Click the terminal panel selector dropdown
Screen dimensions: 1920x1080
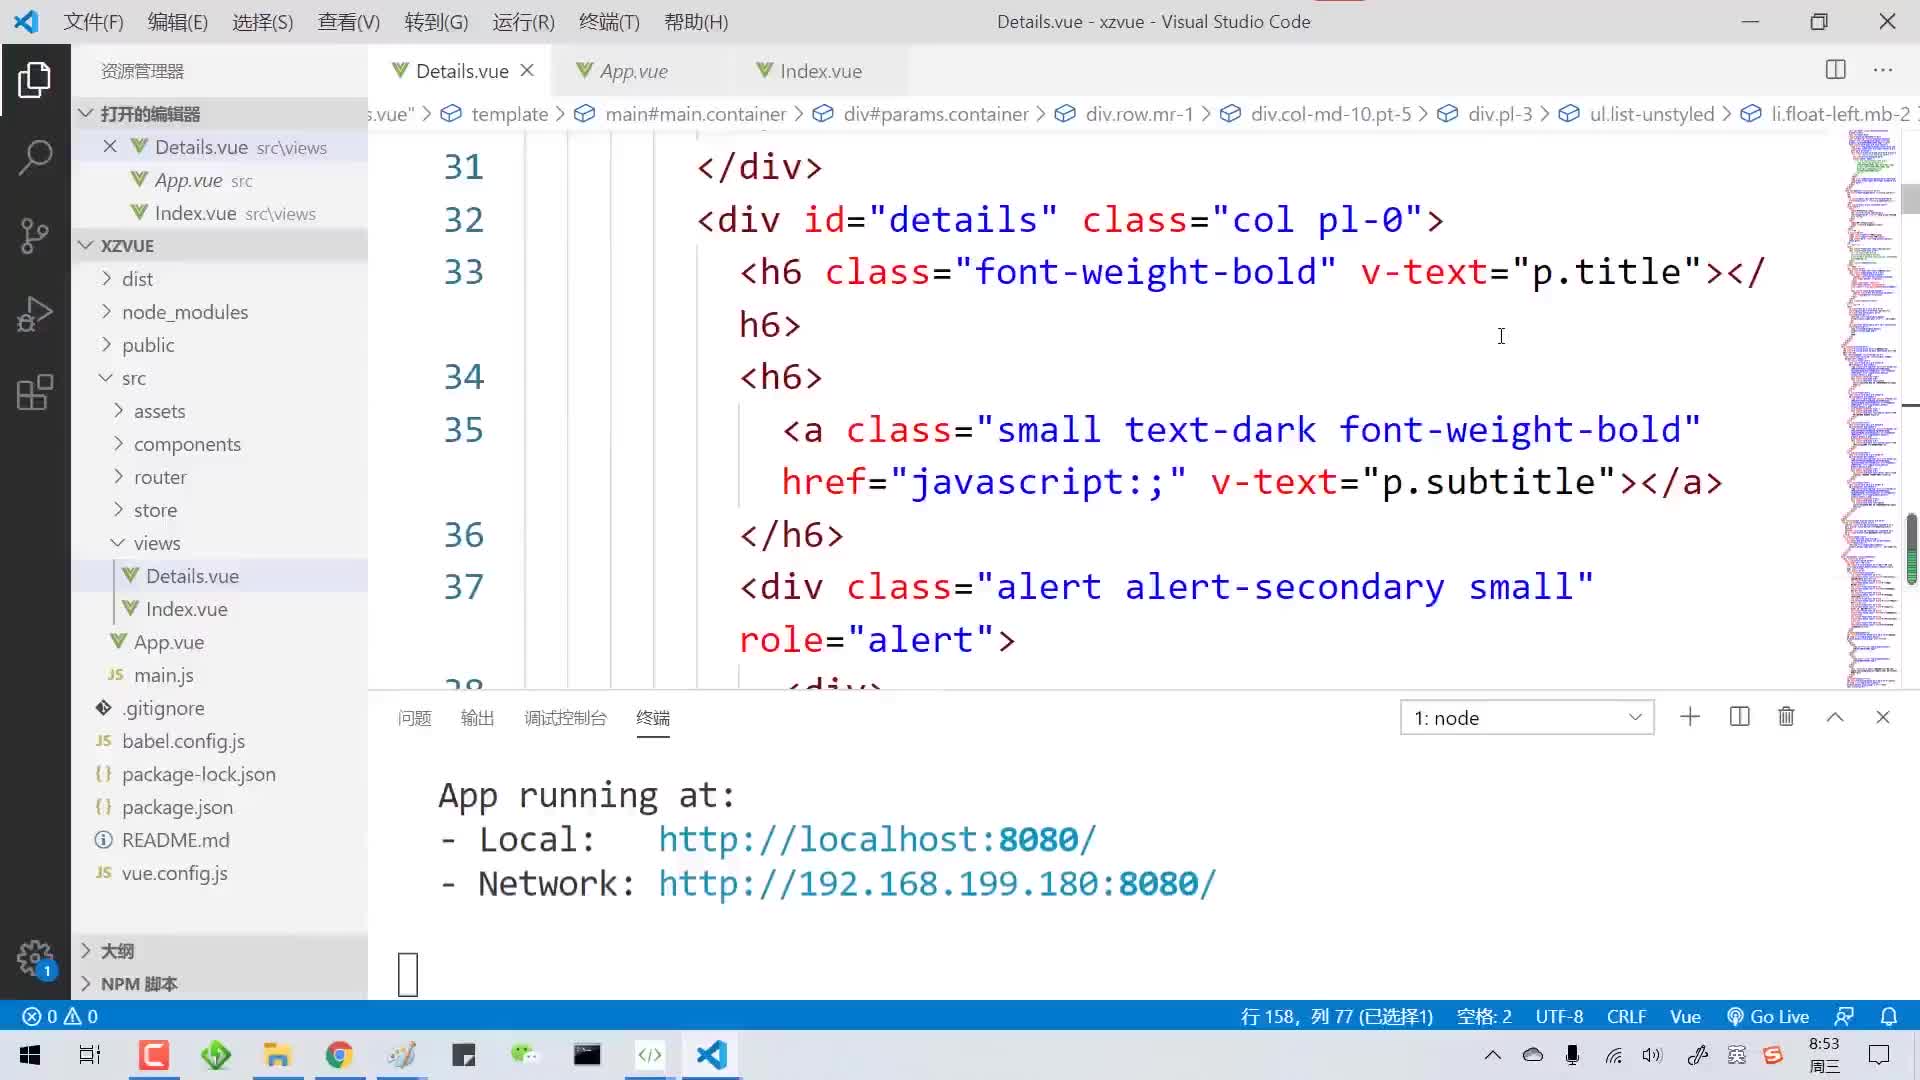(x=1522, y=717)
